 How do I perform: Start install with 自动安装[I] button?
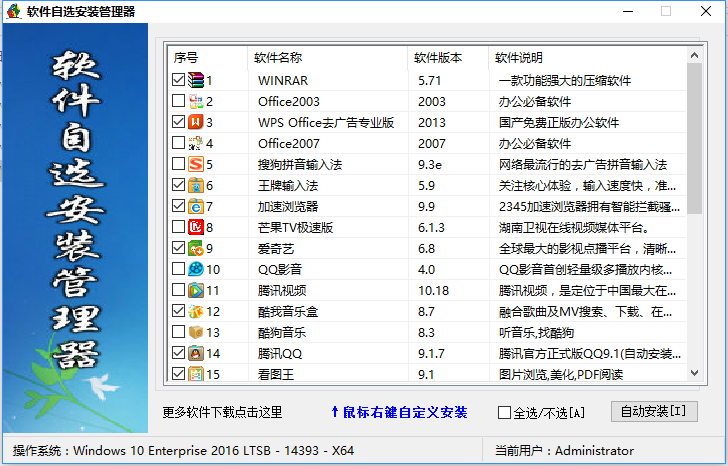[654, 412]
